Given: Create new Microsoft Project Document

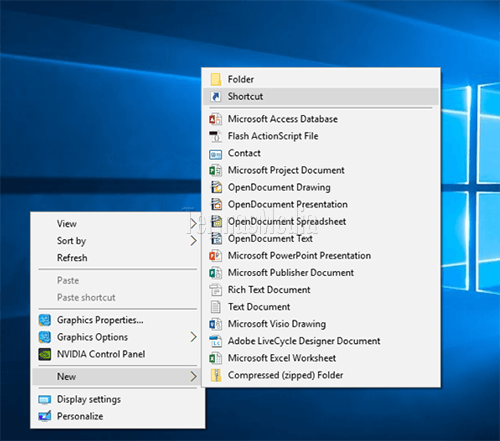Looking at the screenshot, I should [321, 170].
